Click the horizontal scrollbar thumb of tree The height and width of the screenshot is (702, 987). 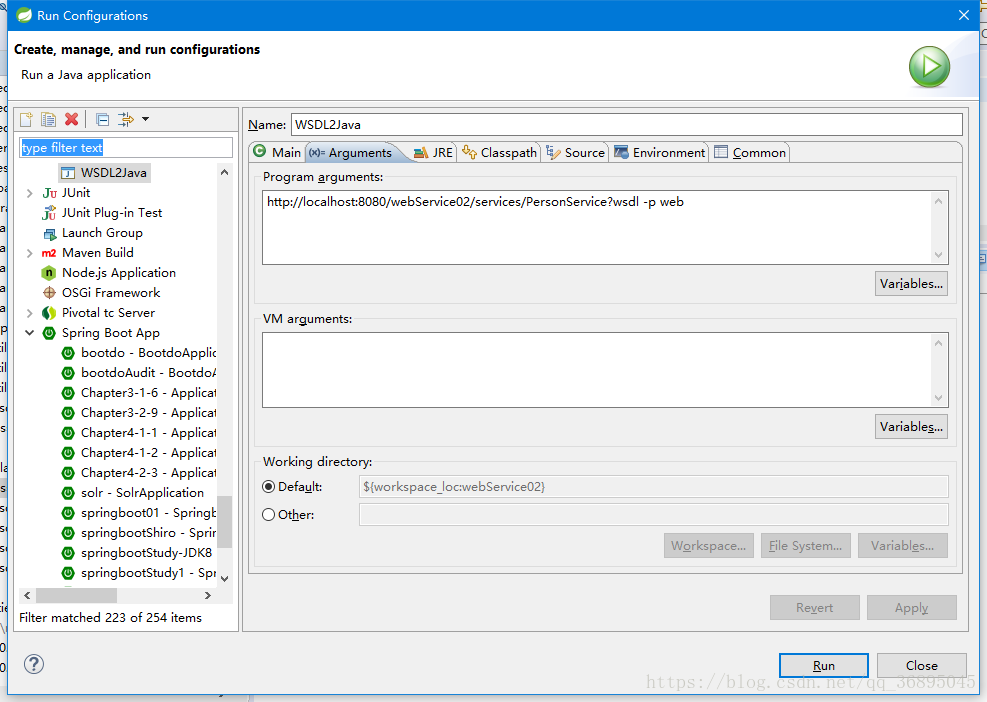pyautogui.click(x=76, y=596)
